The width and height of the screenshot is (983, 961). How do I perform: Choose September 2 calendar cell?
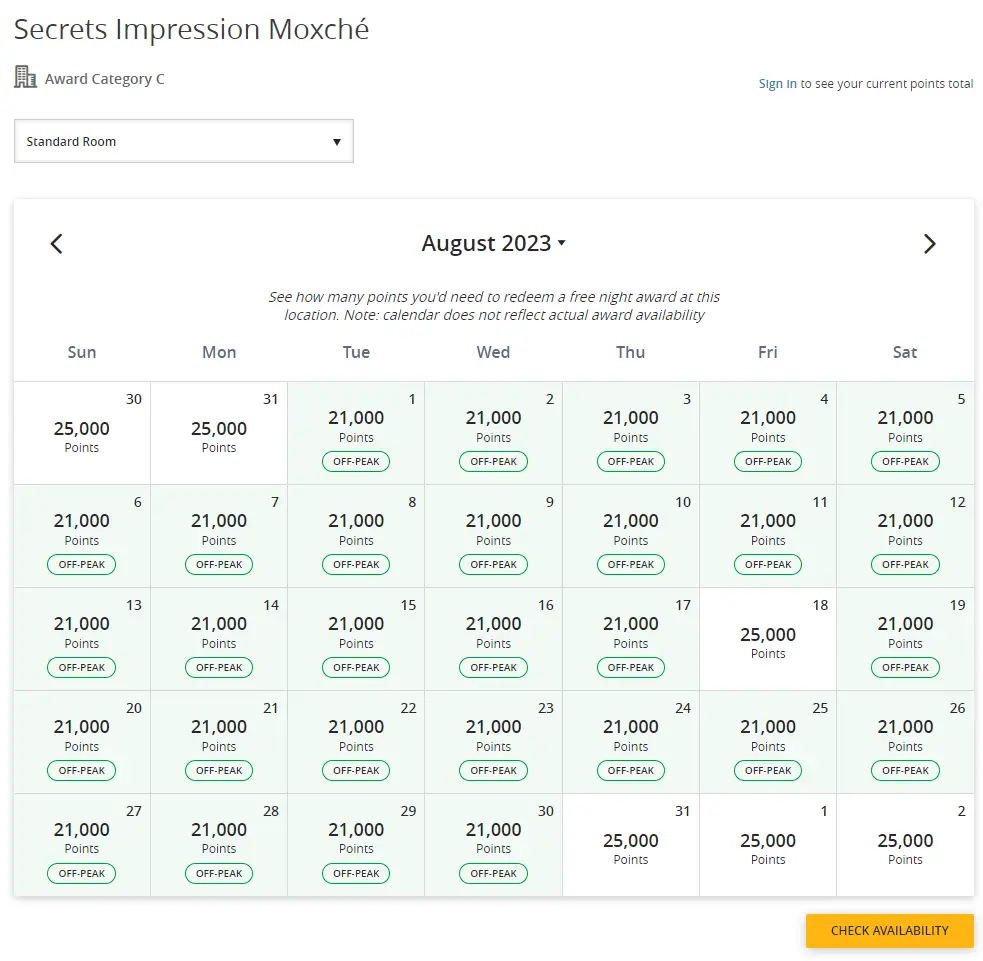coord(905,845)
